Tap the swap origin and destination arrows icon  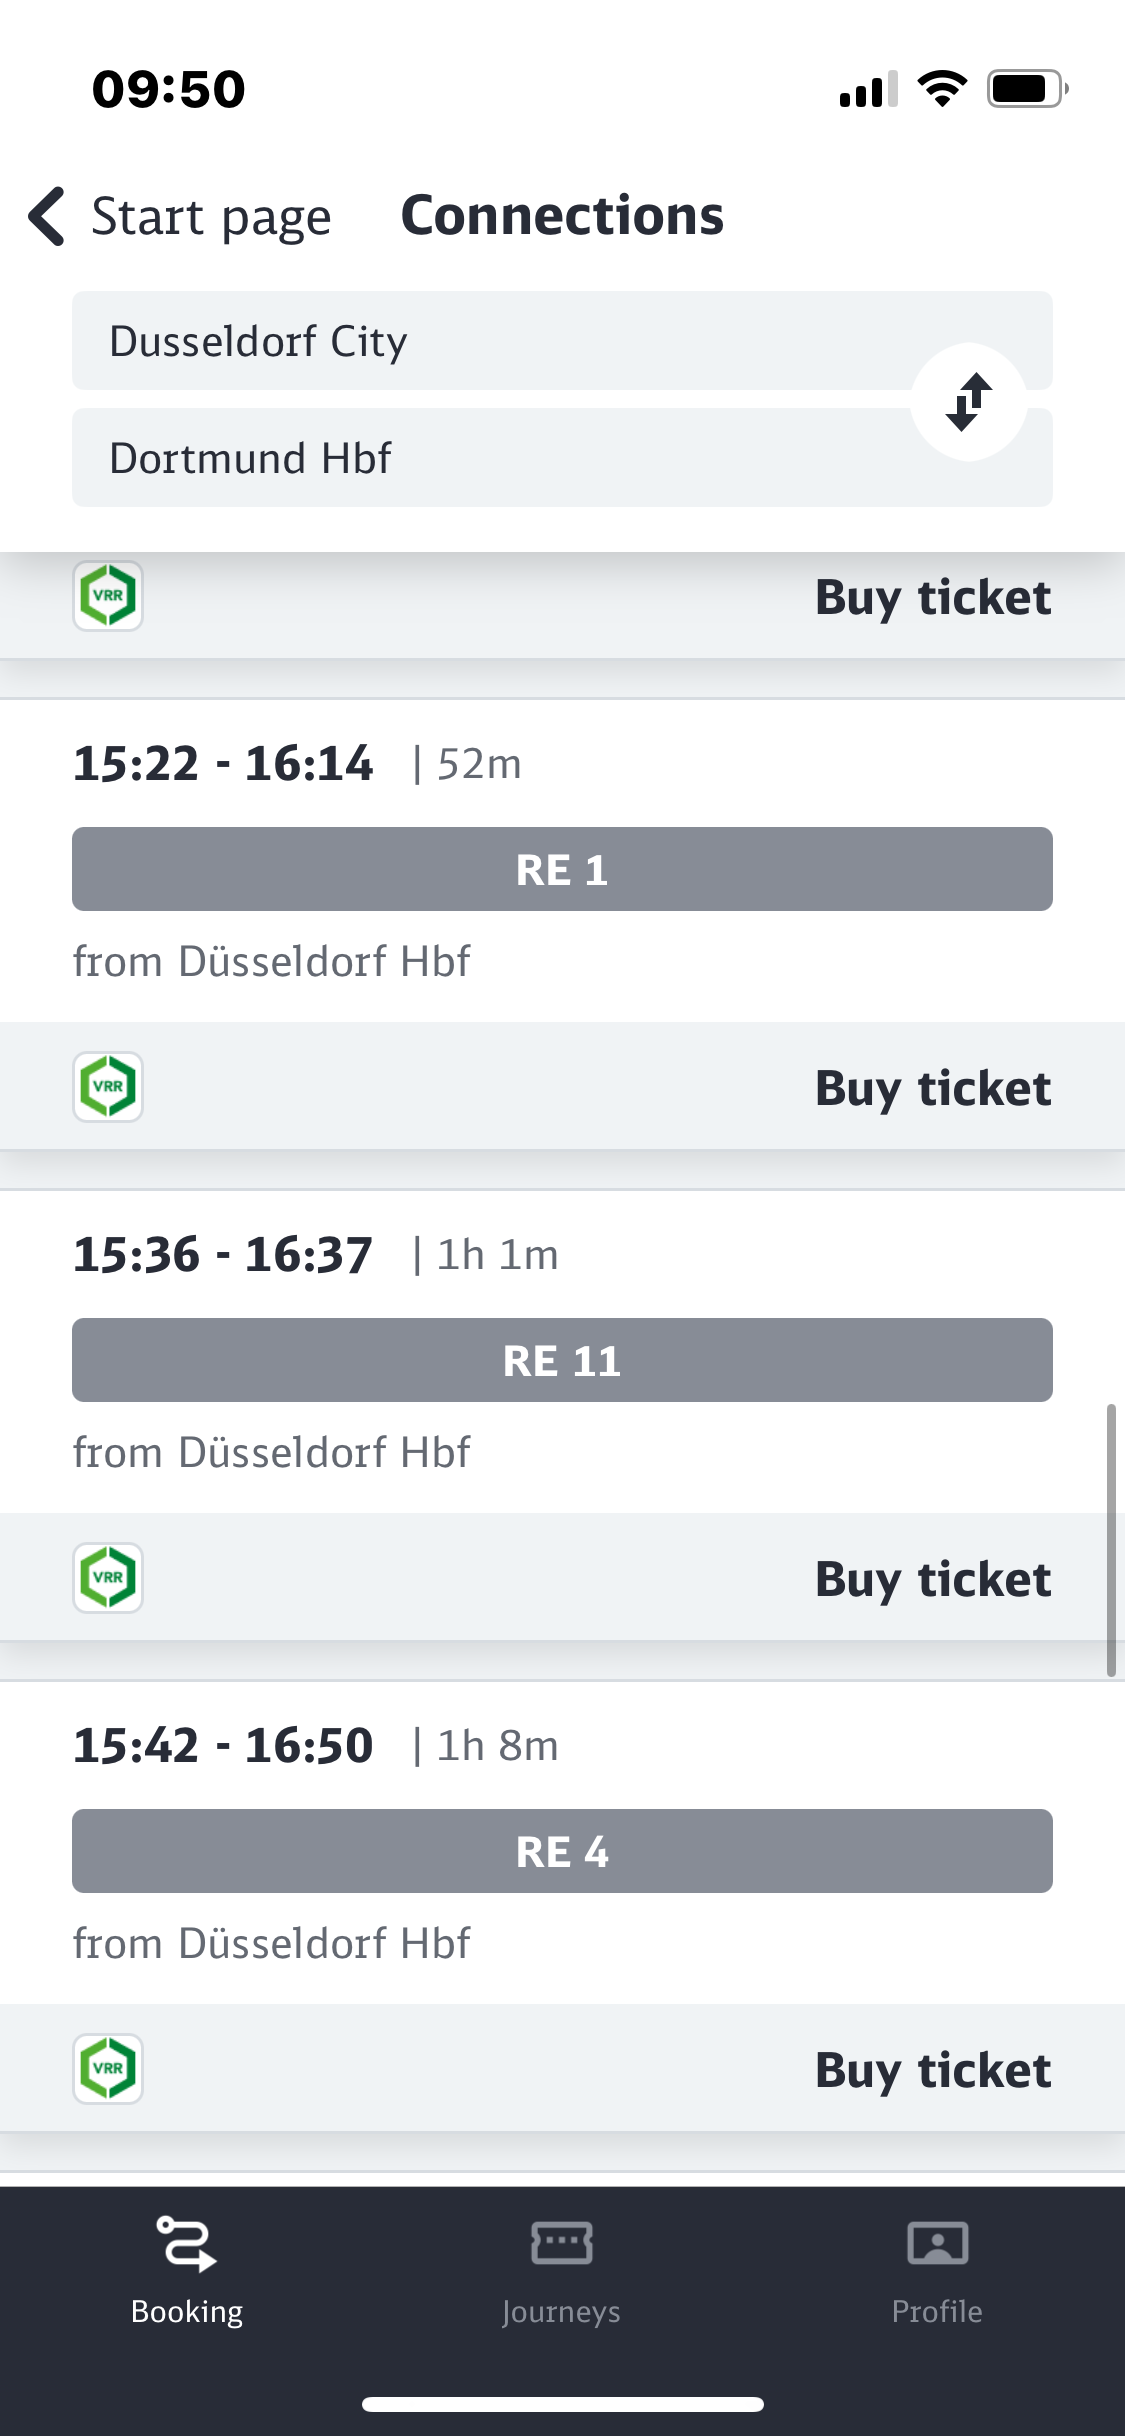click(968, 402)
